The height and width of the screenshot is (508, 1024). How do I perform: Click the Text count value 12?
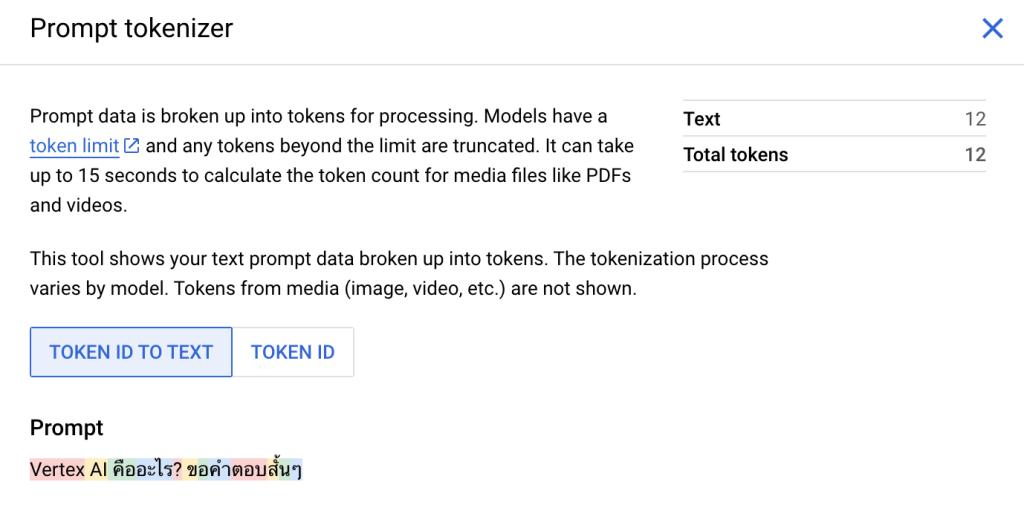coord(976,119)
